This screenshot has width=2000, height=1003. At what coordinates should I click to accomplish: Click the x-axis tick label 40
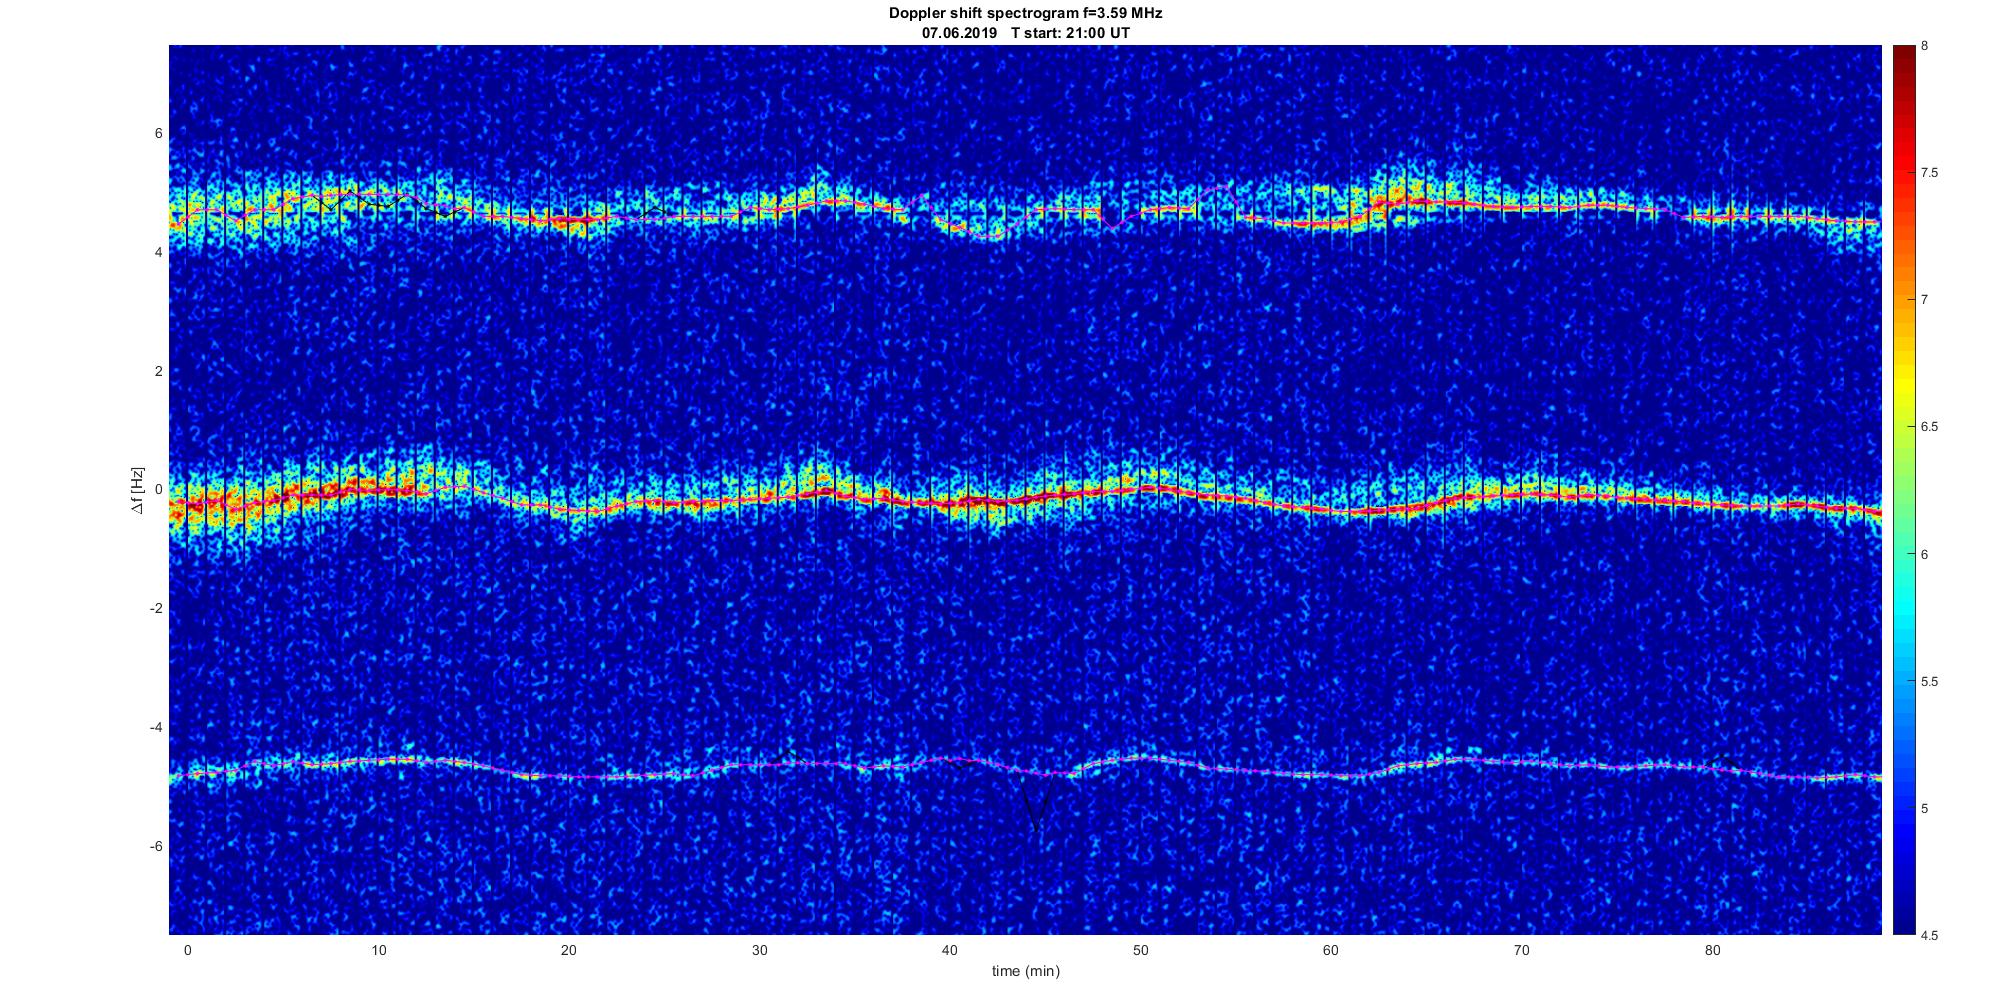tap(950, 950)
